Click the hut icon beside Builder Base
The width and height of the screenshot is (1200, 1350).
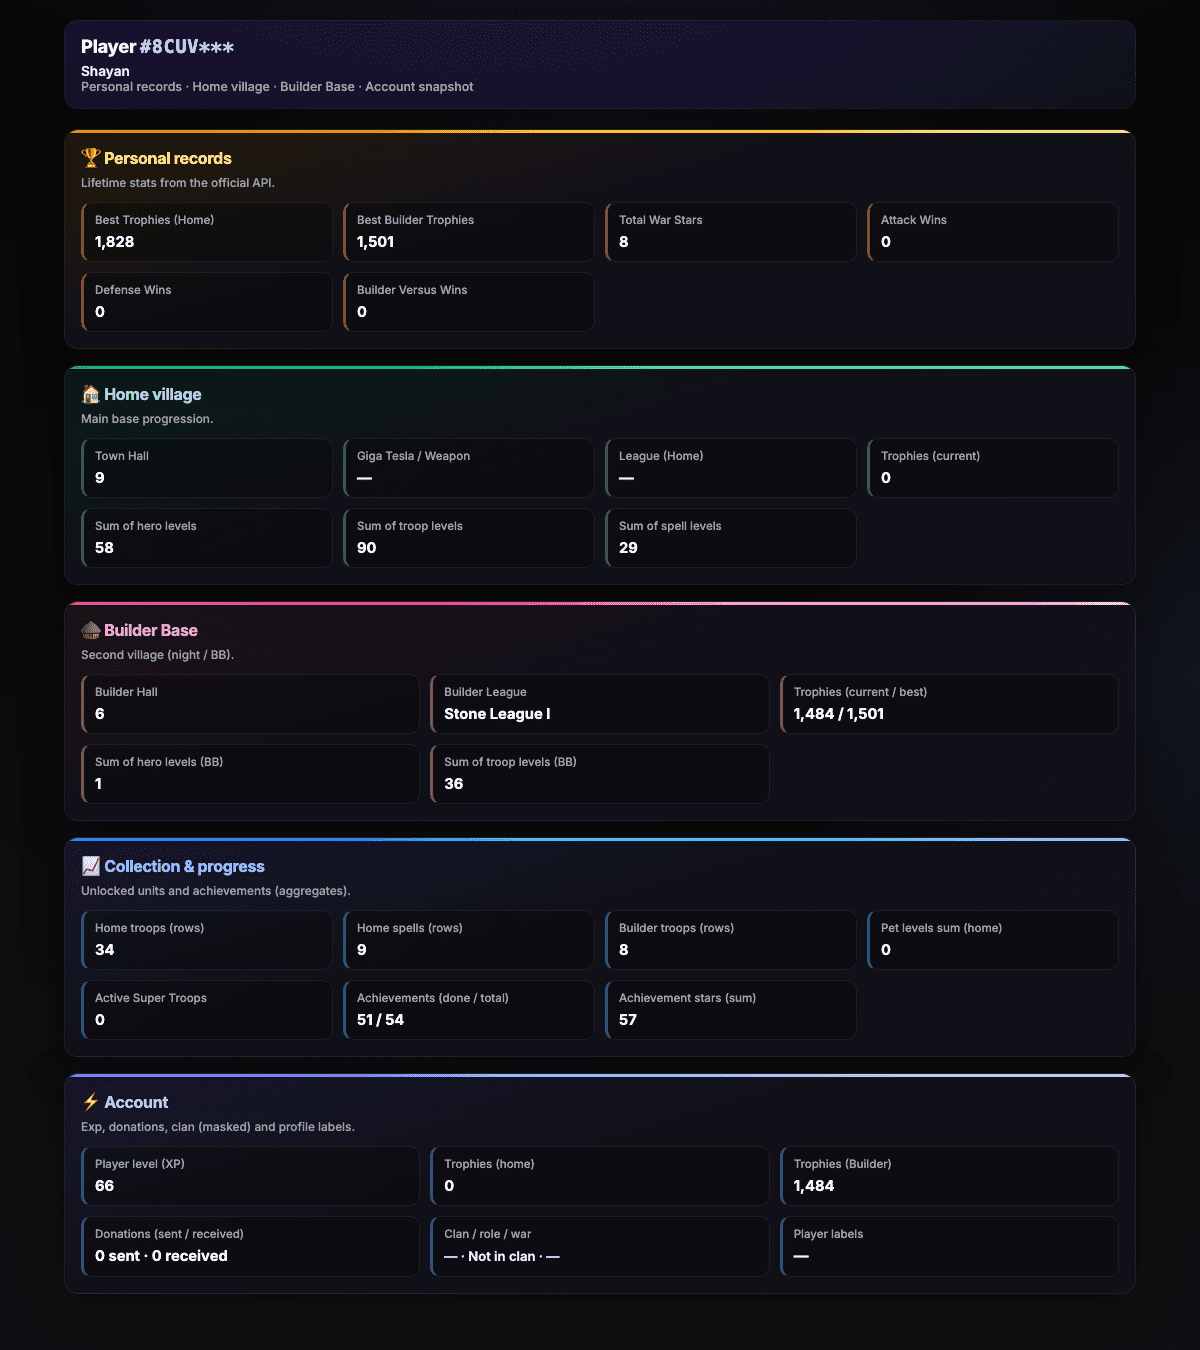90,630
